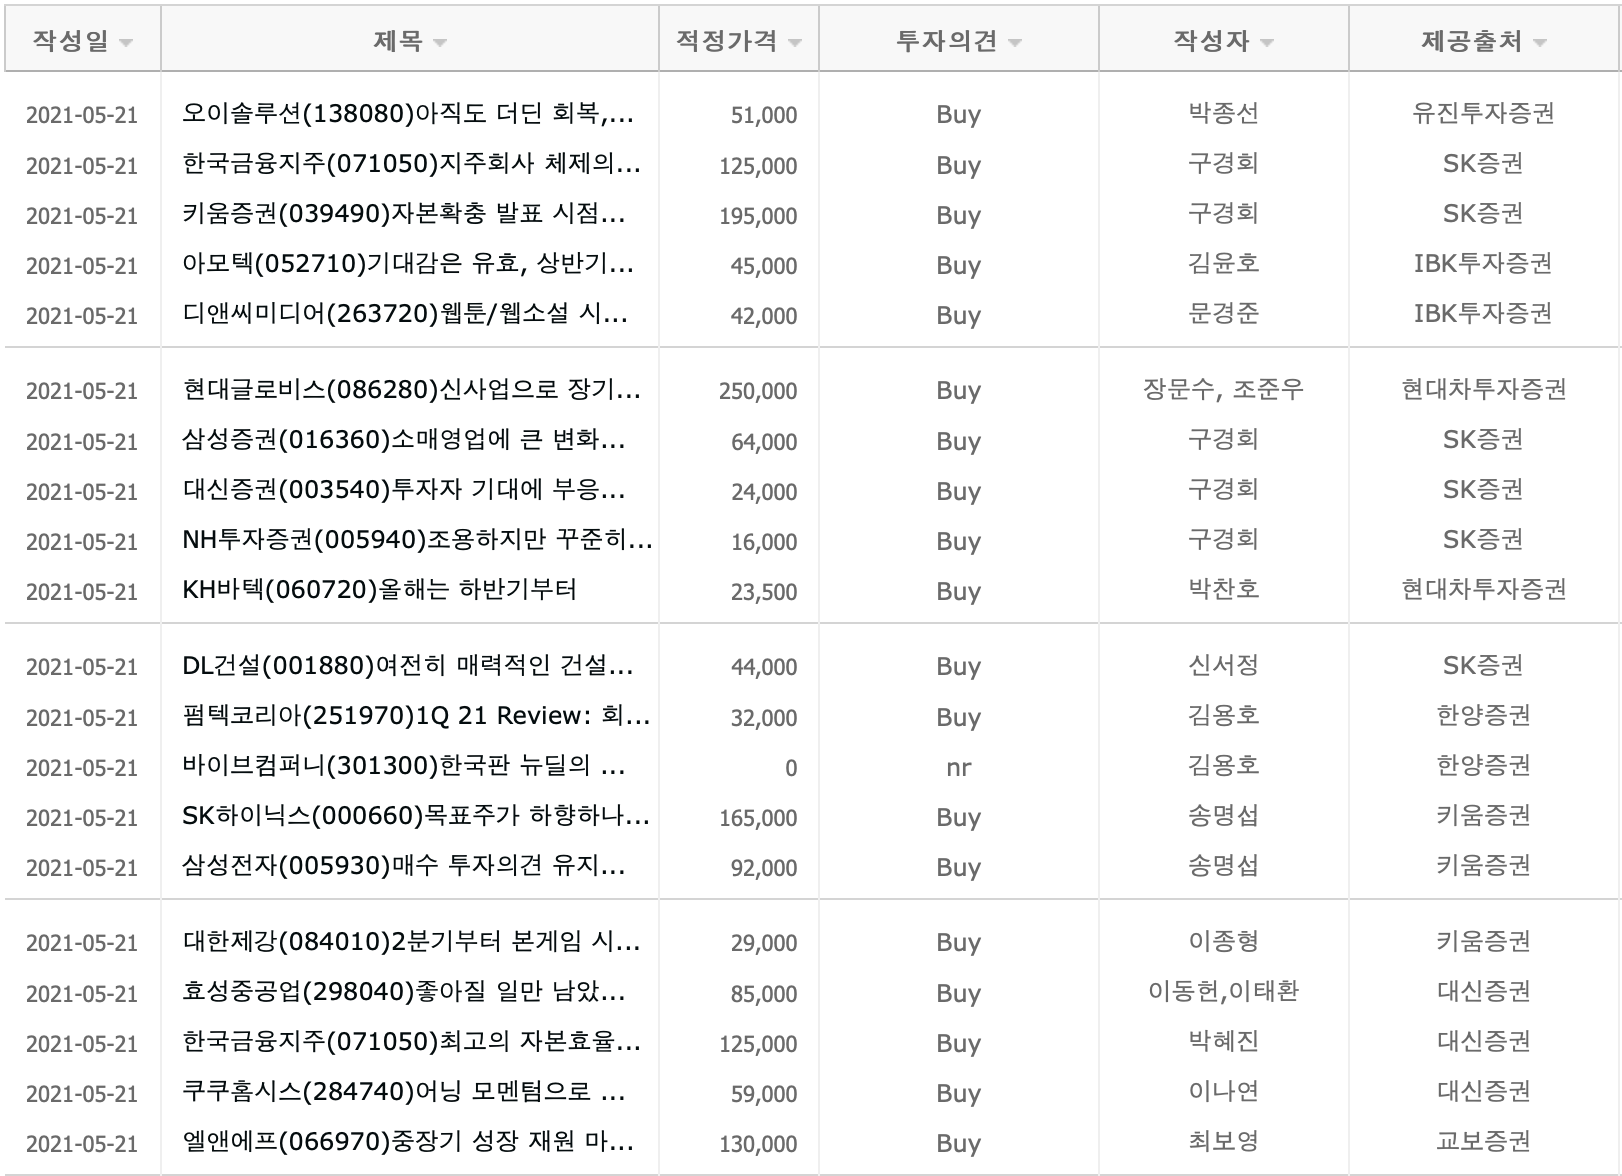The image size is (1622, 1176).
Task: Open the 오이솔루션(138080) report title
Action: tap(408, 114)
